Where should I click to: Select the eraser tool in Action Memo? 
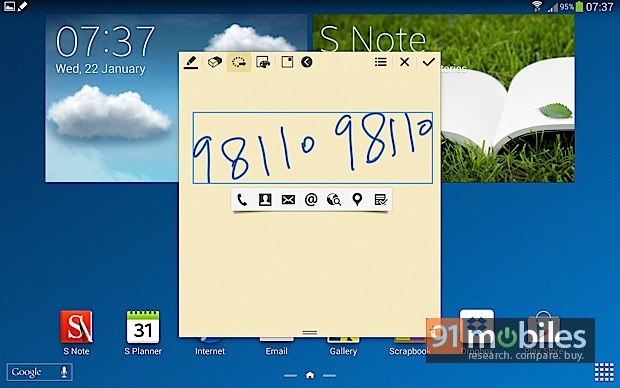pyautogui.click(x=215, y=62)
